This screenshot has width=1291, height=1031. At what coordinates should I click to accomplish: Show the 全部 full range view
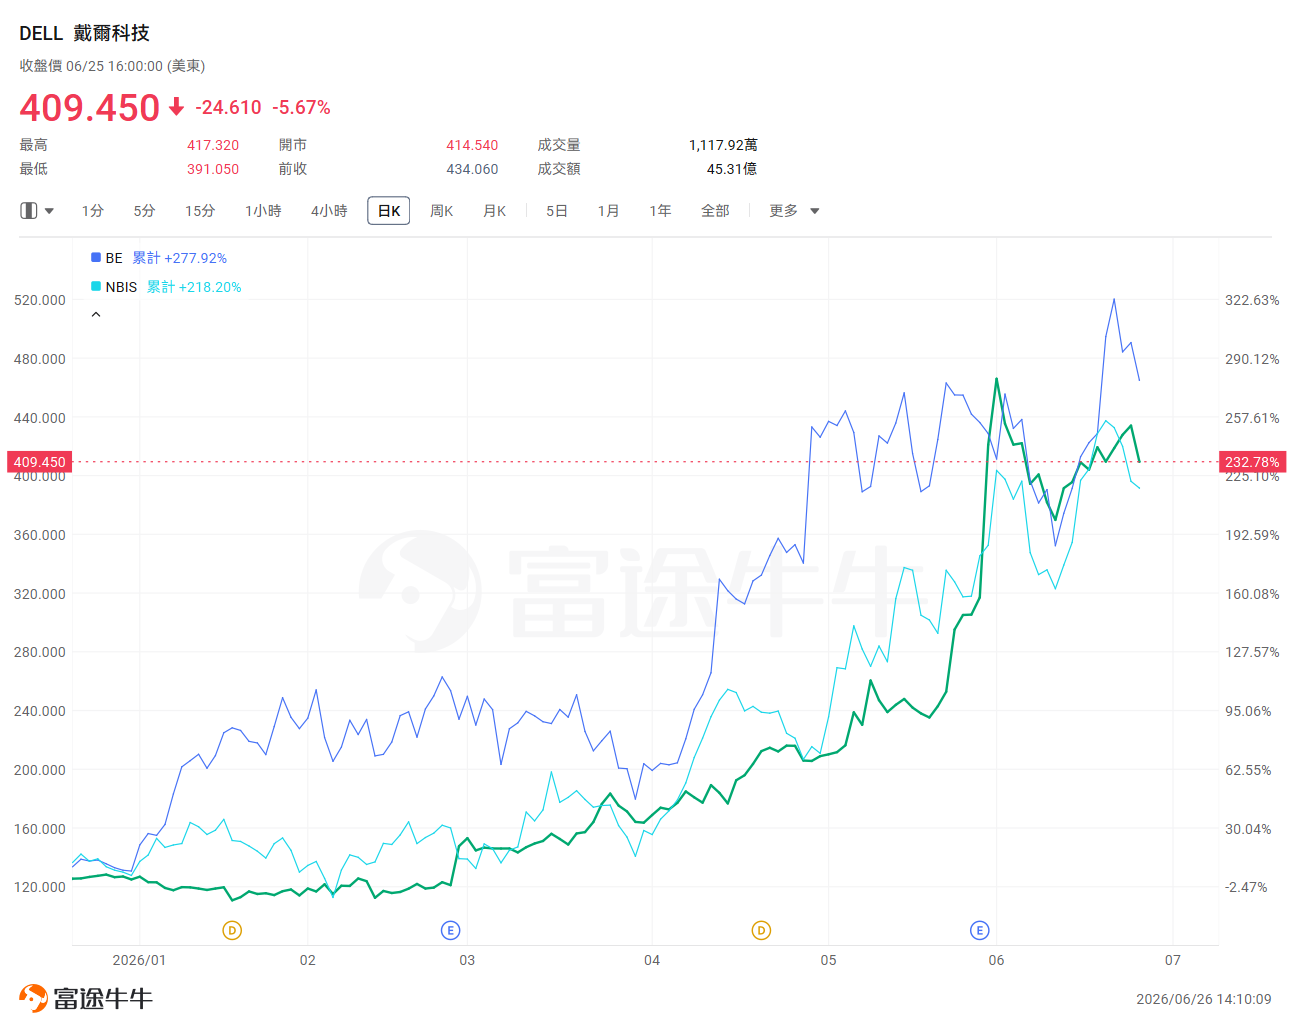pyautogui.click(x=715, y=211)
